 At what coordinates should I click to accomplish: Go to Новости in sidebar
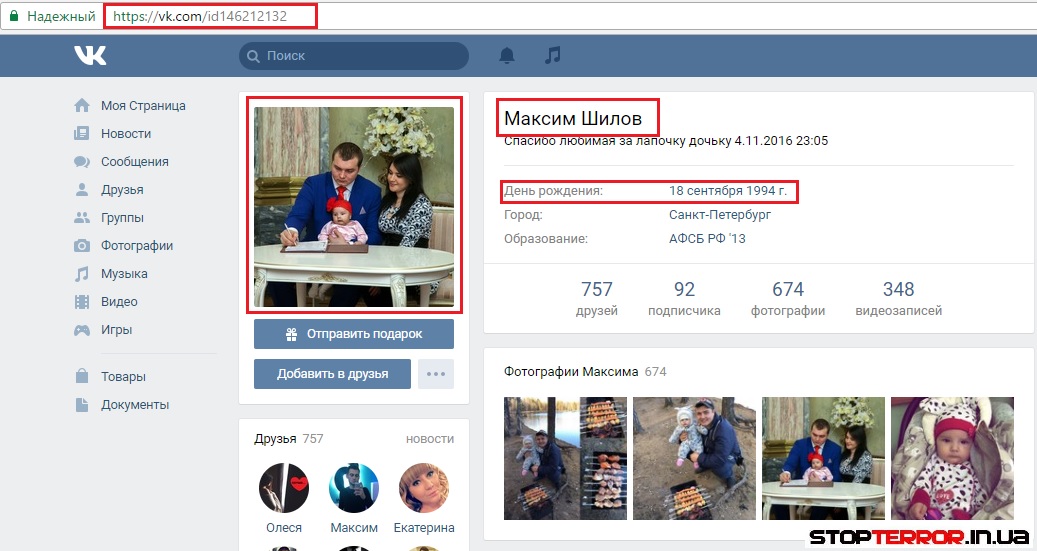tap(126, 134)
